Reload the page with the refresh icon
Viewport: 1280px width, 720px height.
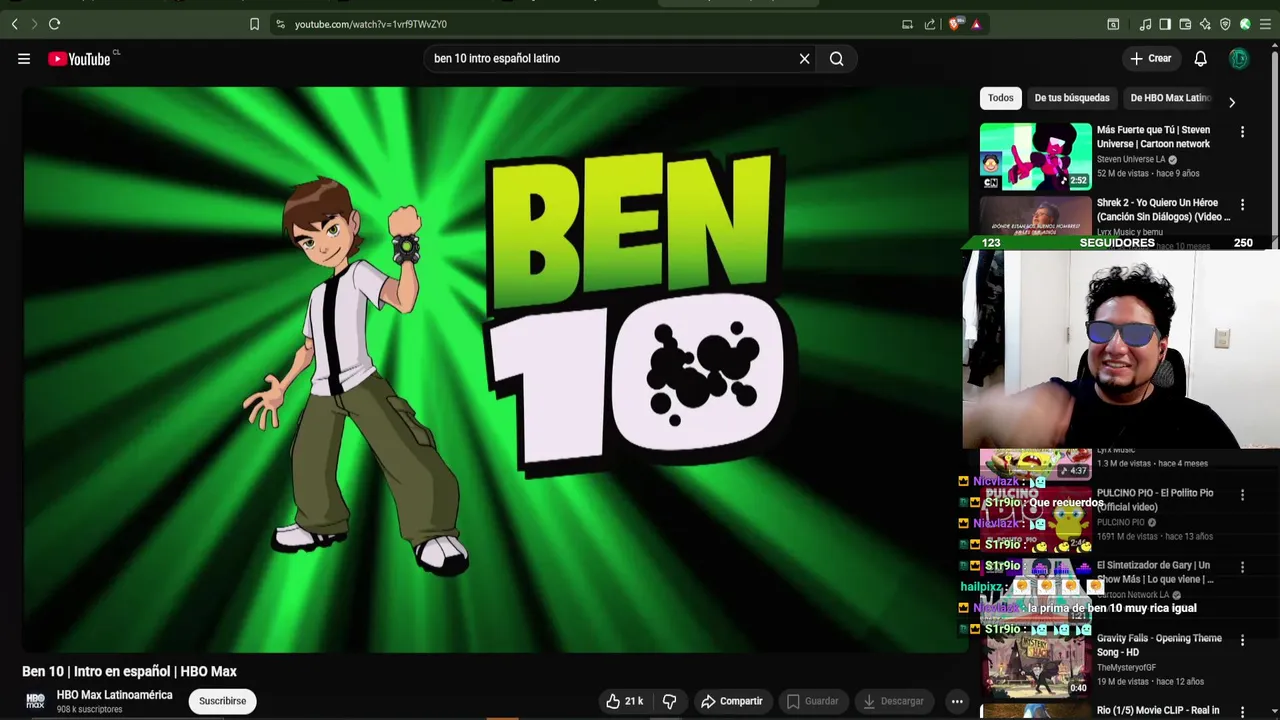pyautogui.click(x=54, y=24)
